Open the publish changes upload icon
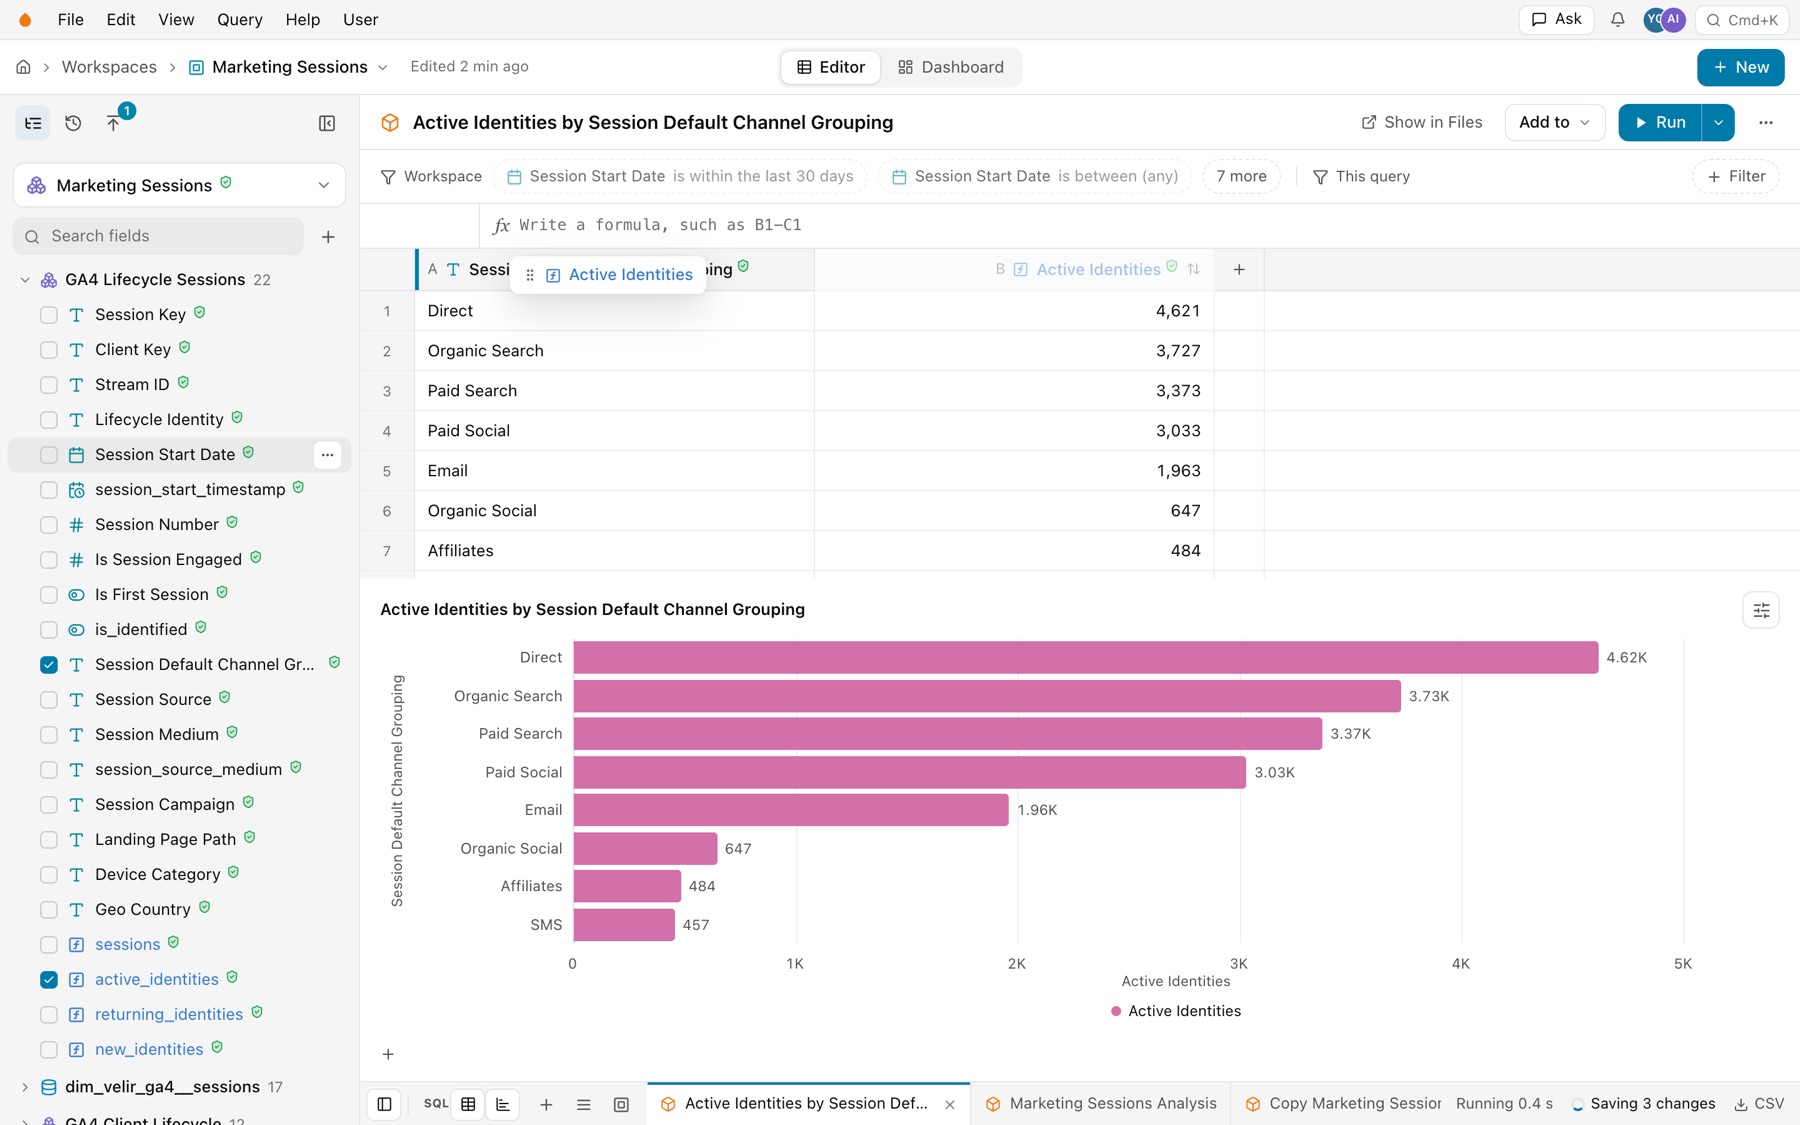1800x1125 pixels. tap(113, 123)
